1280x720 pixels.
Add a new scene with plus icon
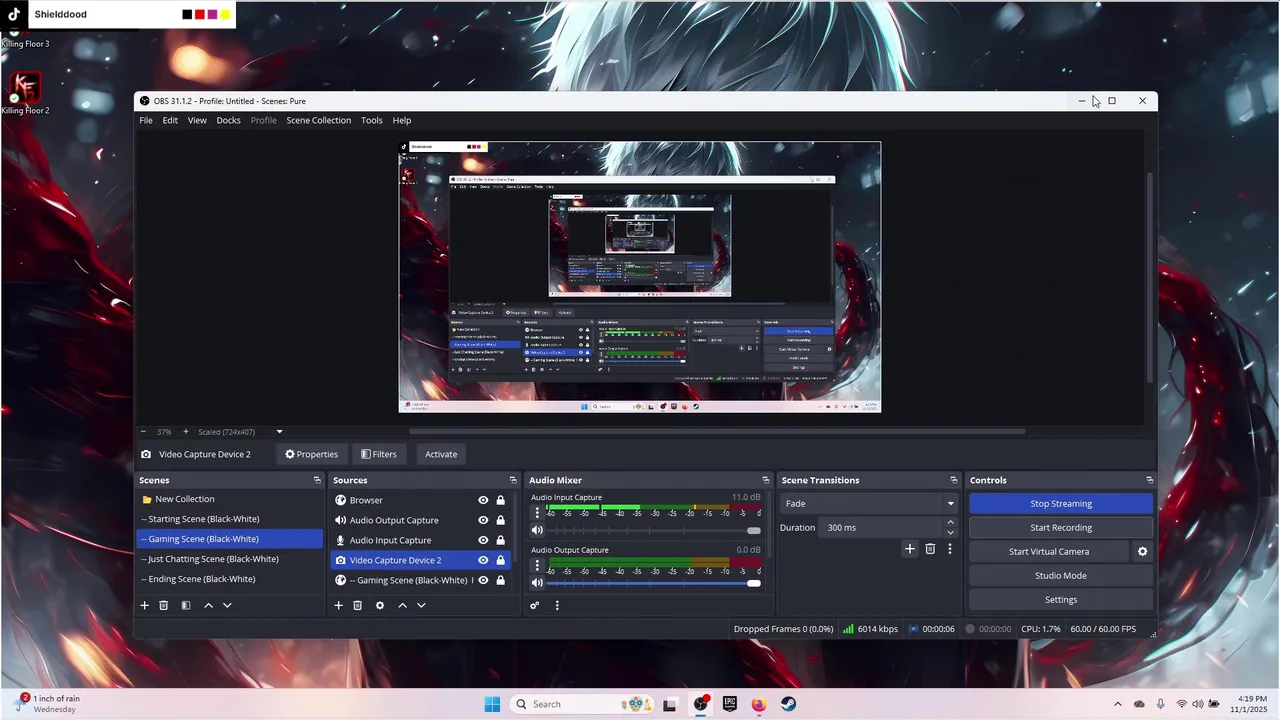pyautogui.click(x=144, y=605)
